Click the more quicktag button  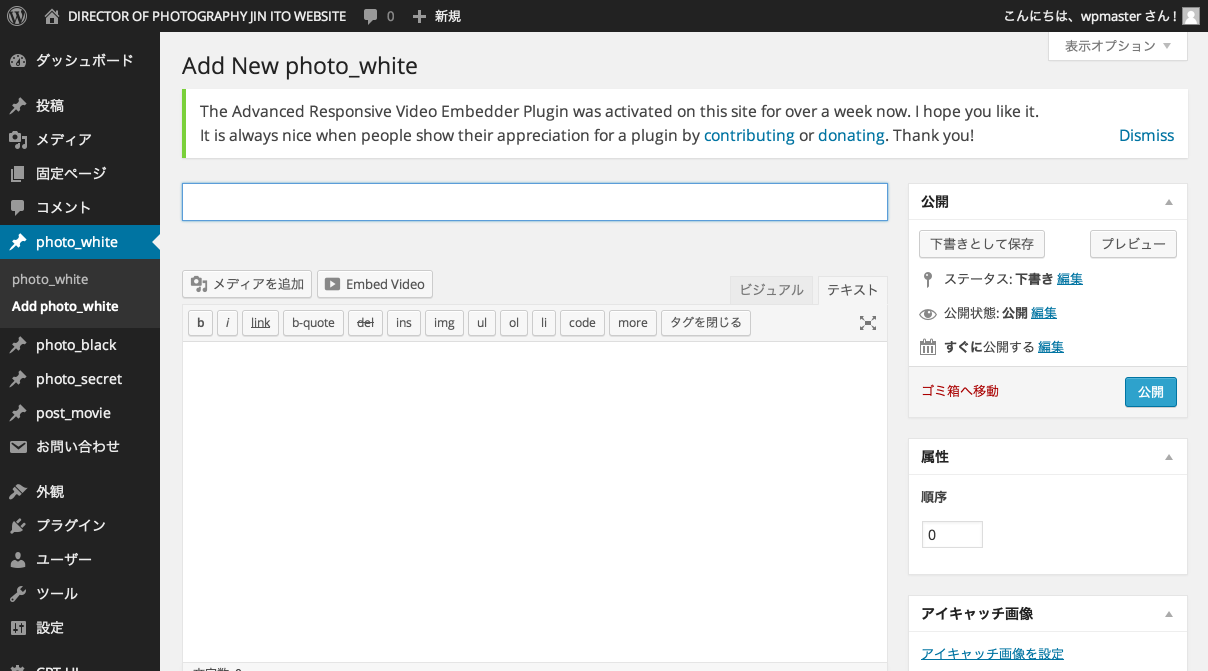click(632, 323)
